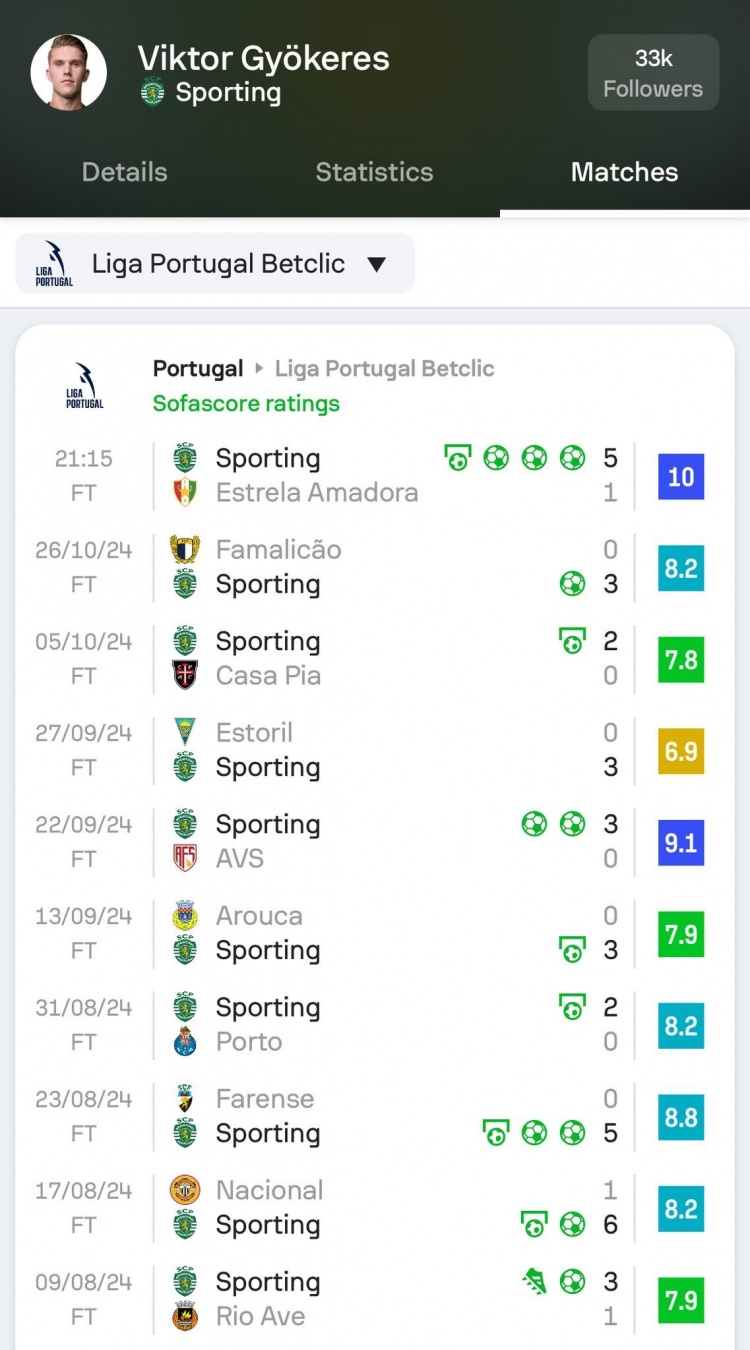750x1350 pixels.
Task: Tap the Famalicão team crest
Action: [185, 550]
